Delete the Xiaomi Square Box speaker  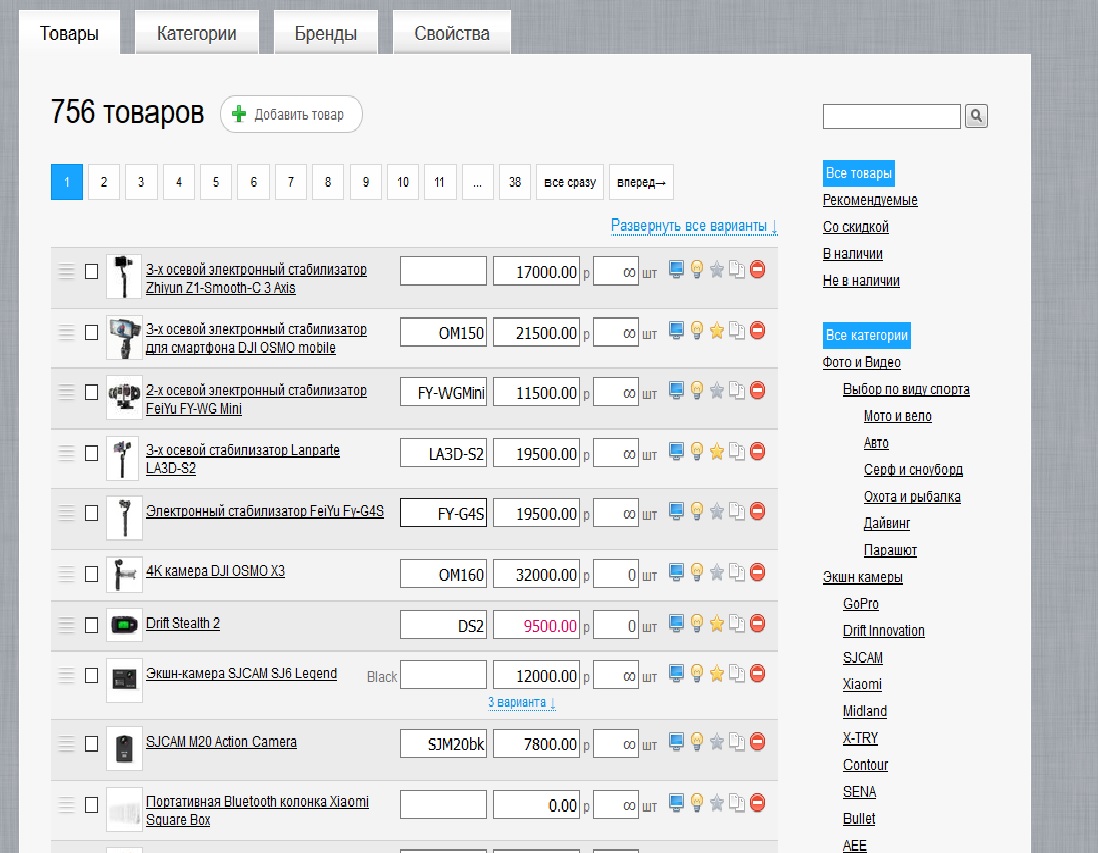(x=758, y=803)
